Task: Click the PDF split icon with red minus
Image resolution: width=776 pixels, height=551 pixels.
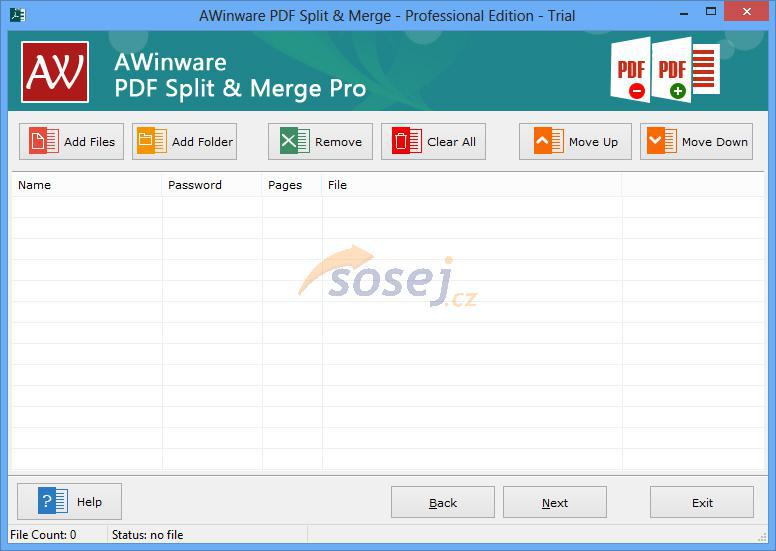Action: pos(630,69)
